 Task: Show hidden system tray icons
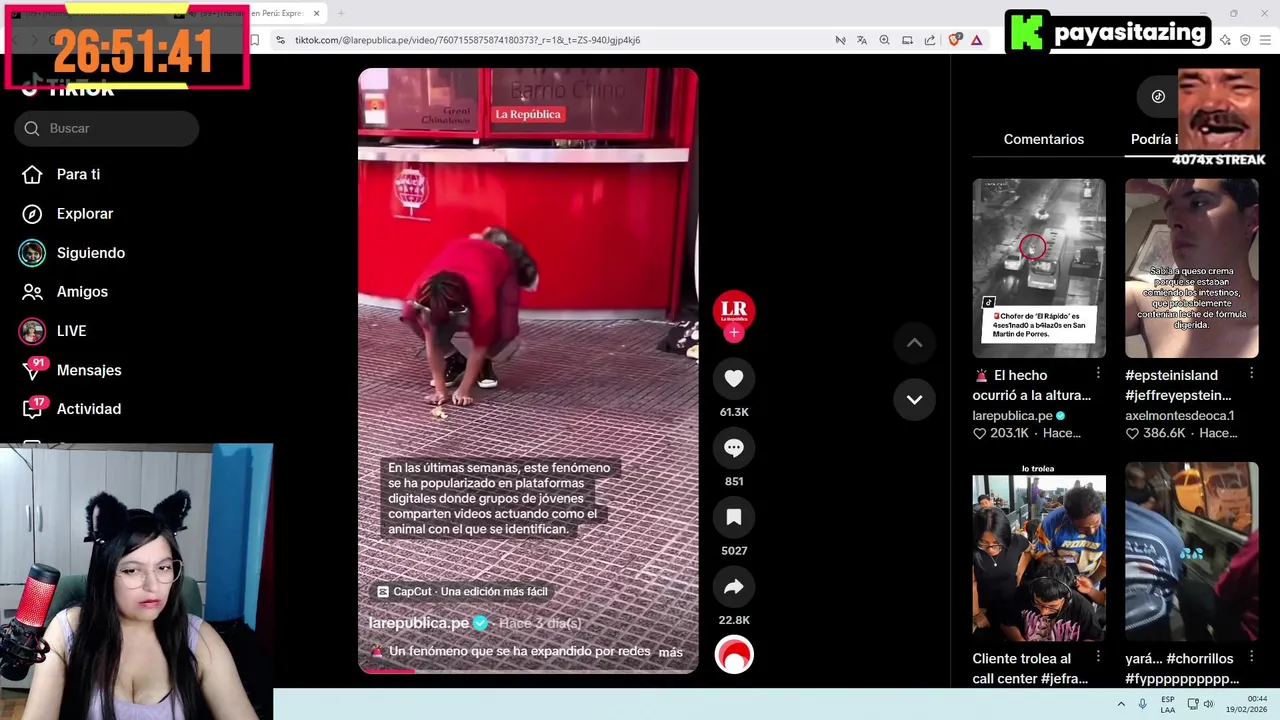click(1121, 704)
